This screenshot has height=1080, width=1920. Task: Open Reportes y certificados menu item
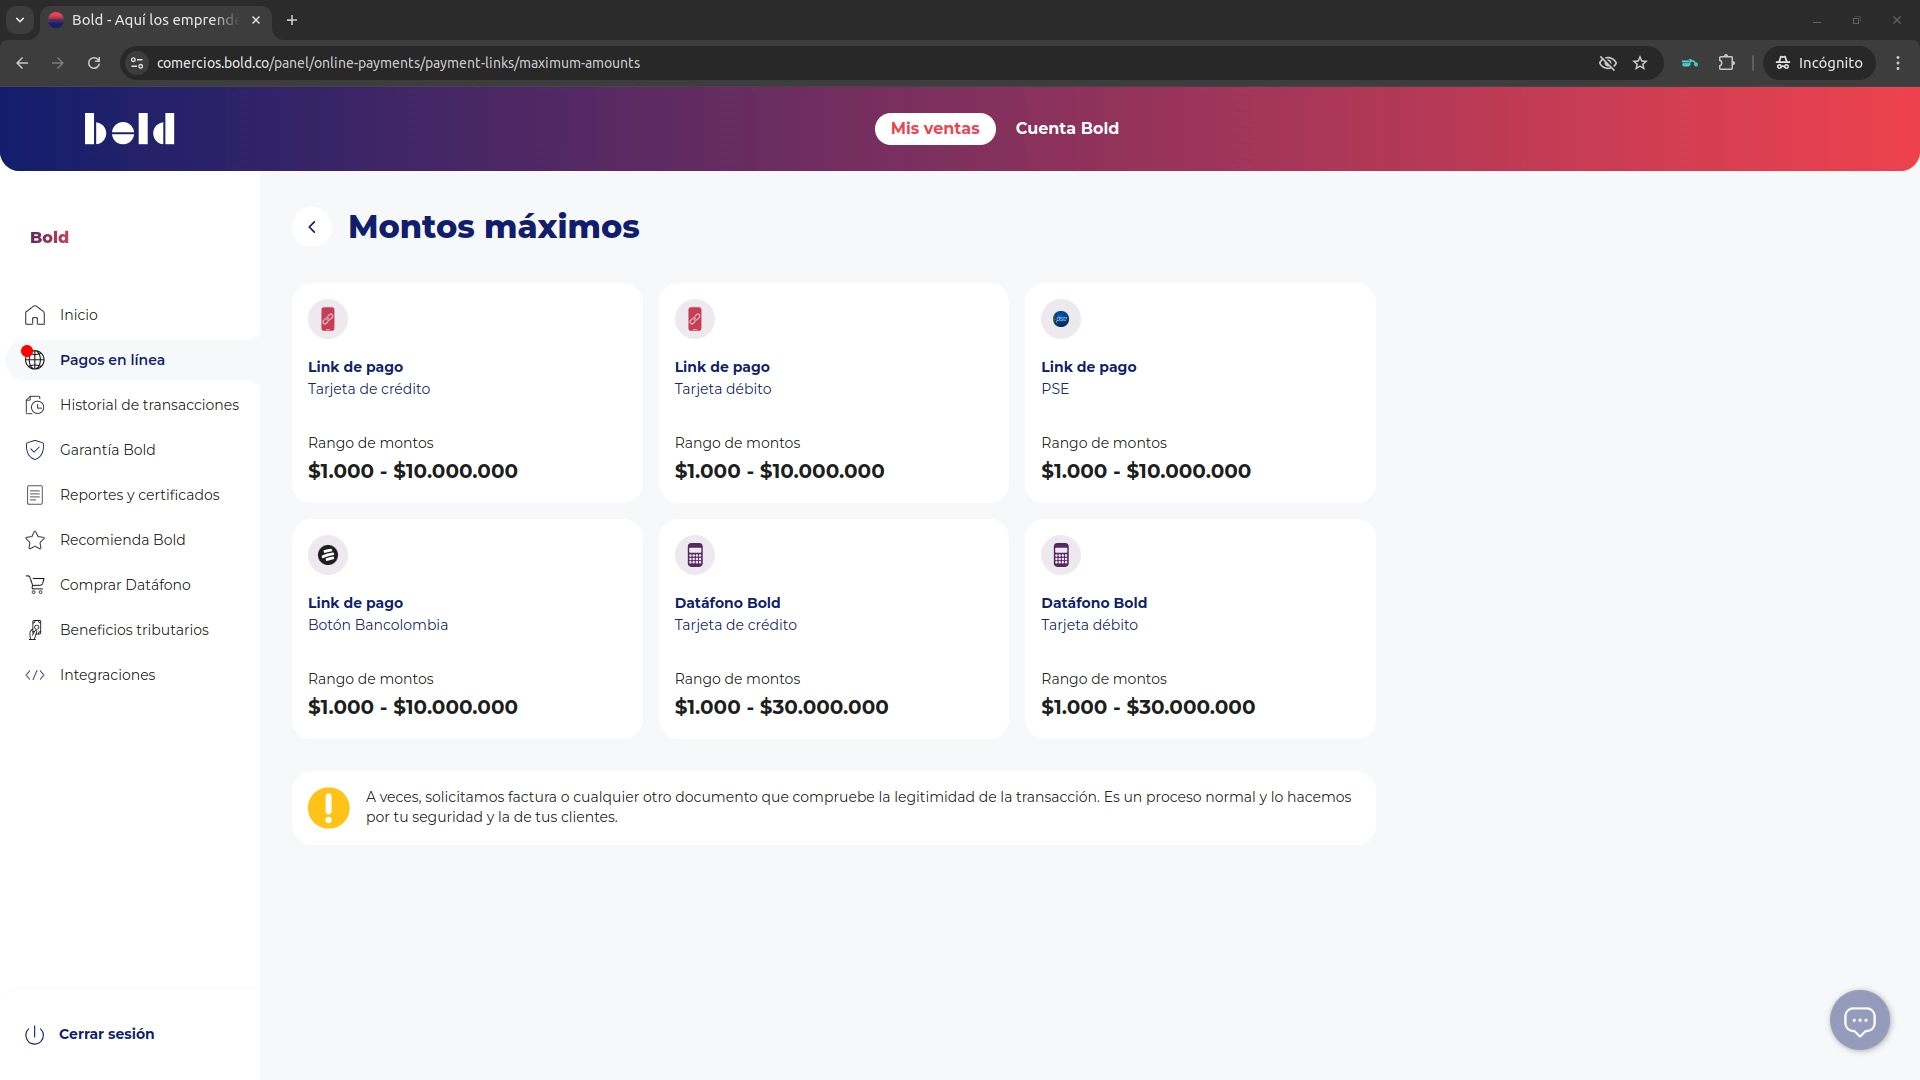(x=139, y=495)
